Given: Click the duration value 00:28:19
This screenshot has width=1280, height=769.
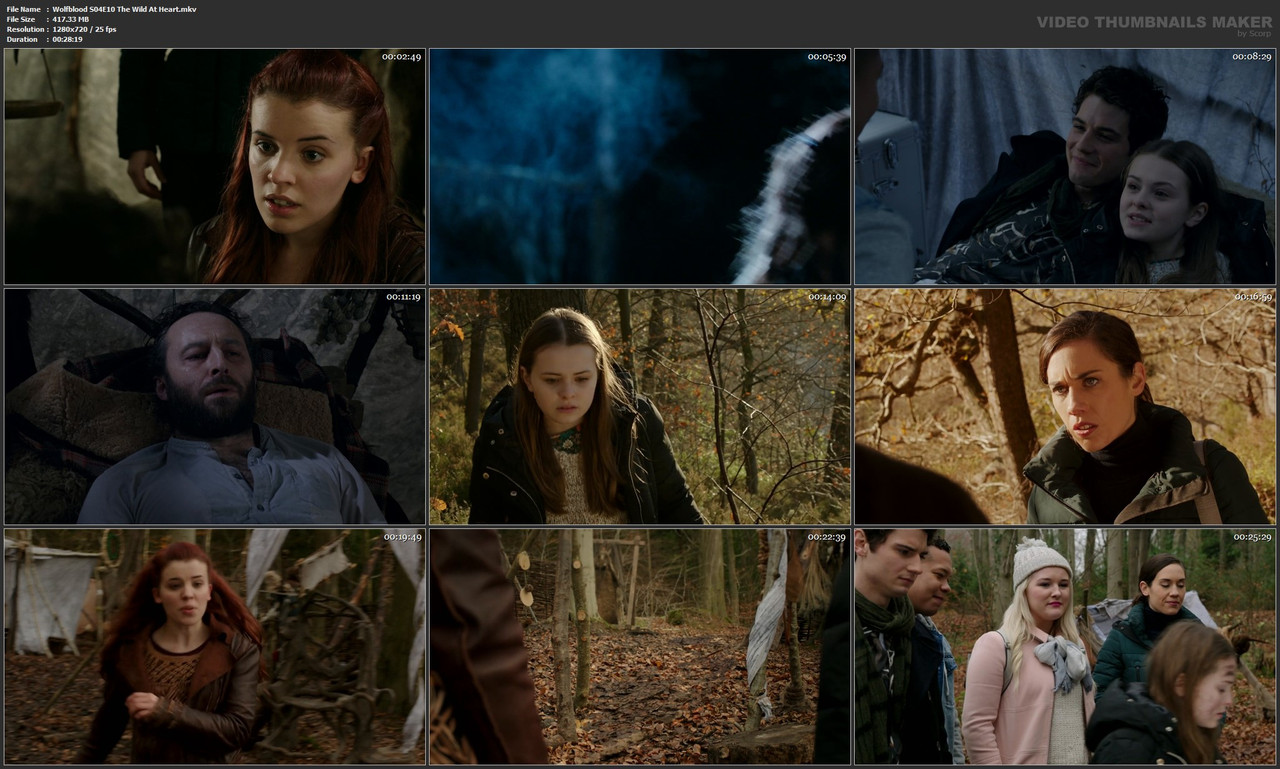Looking at the screenshot, I should [68, 39].
